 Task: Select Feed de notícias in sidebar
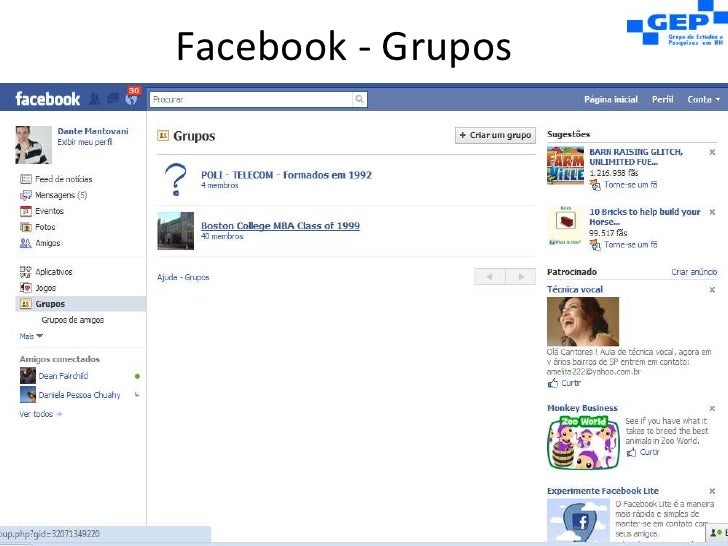pyautogui.click(x=64, y=179)
